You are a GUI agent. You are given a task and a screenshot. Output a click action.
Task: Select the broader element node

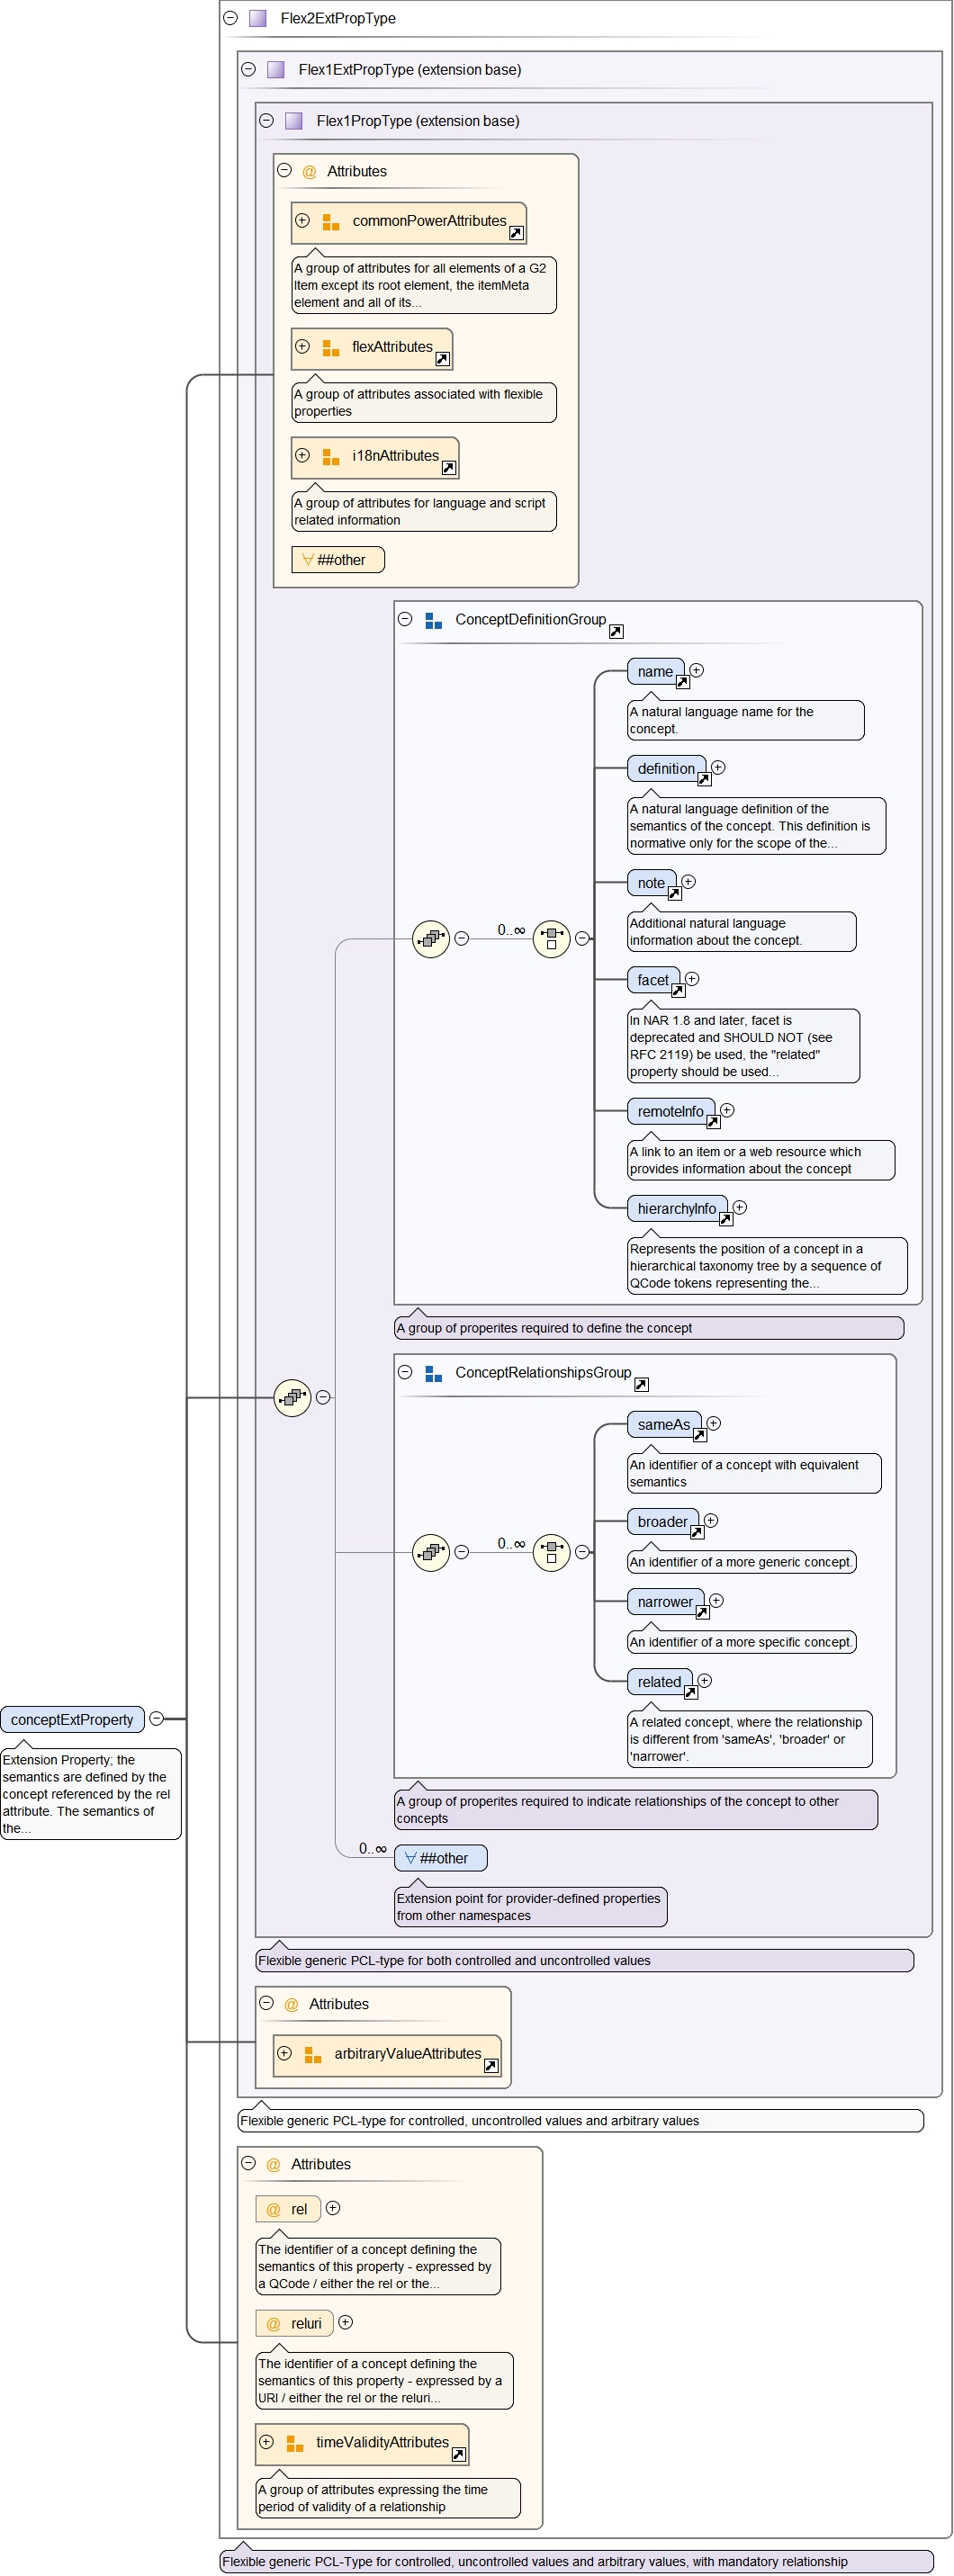(662, 1522)
